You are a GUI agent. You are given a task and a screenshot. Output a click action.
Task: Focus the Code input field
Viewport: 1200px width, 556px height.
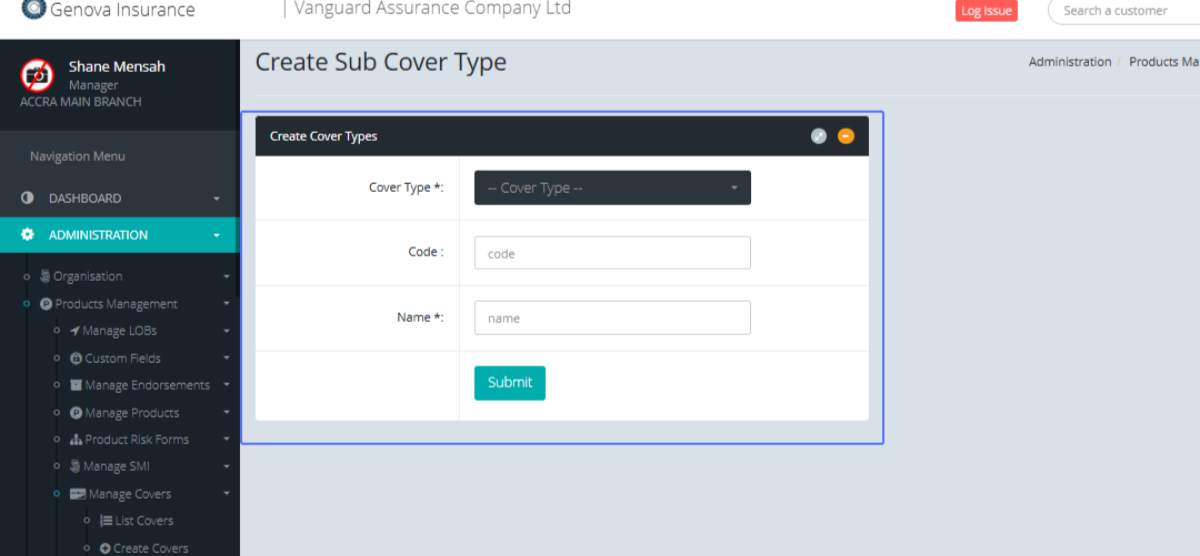pos(612,253)
